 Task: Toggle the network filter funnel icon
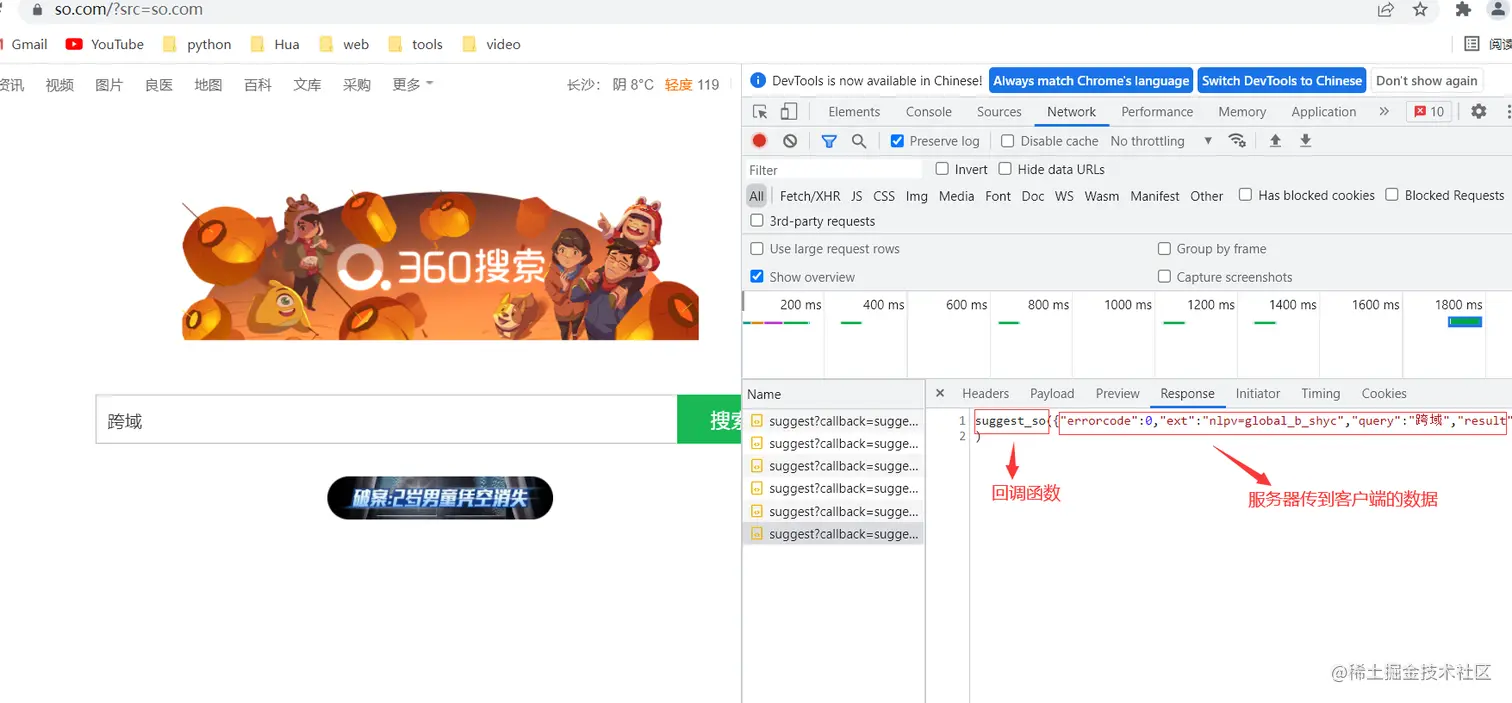829,141
